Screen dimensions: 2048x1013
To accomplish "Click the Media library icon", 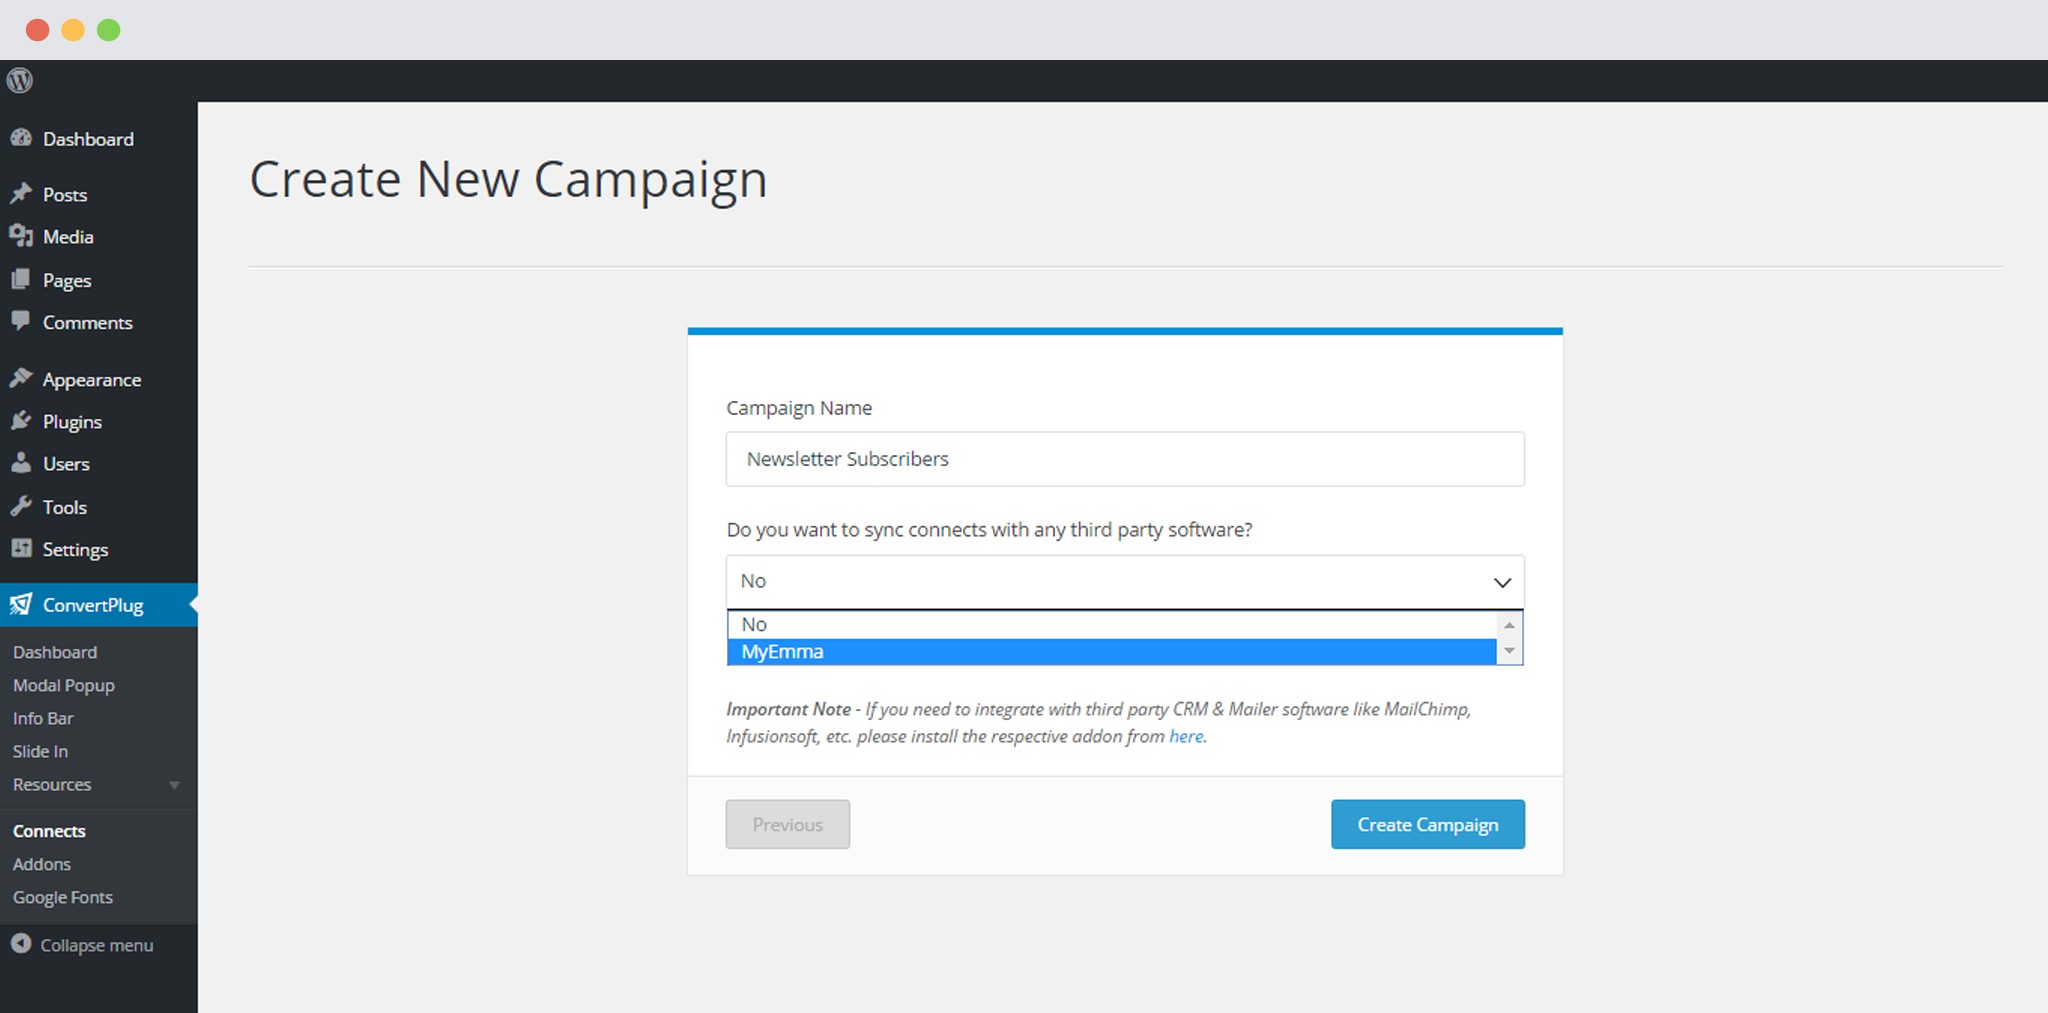I will pos(21,236).
